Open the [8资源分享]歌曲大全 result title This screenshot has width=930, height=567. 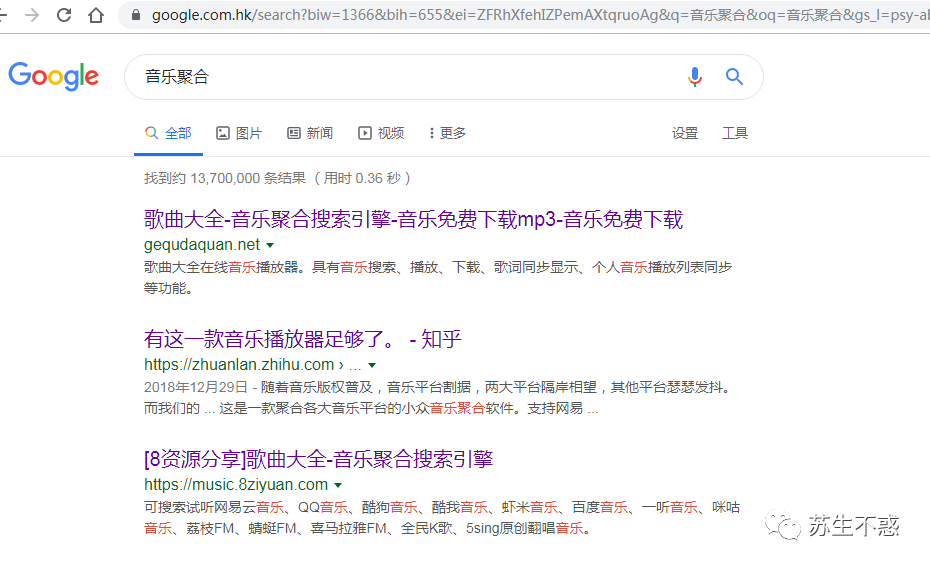(x=319, y=459)
